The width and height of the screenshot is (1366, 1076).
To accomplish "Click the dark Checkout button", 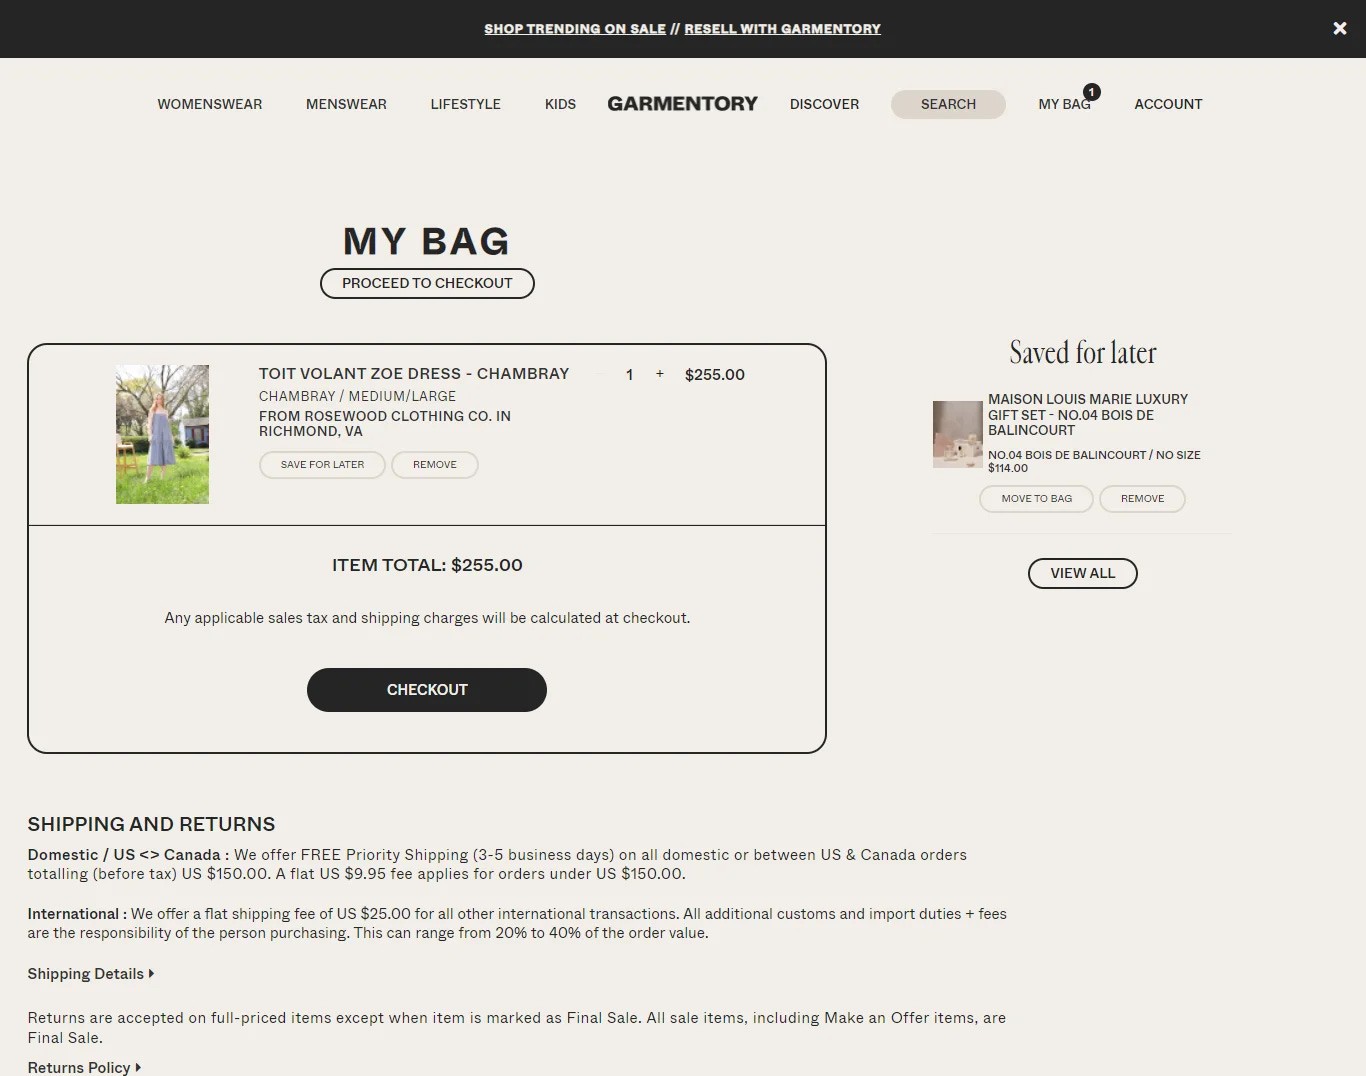I will click(x=427, y=690).
